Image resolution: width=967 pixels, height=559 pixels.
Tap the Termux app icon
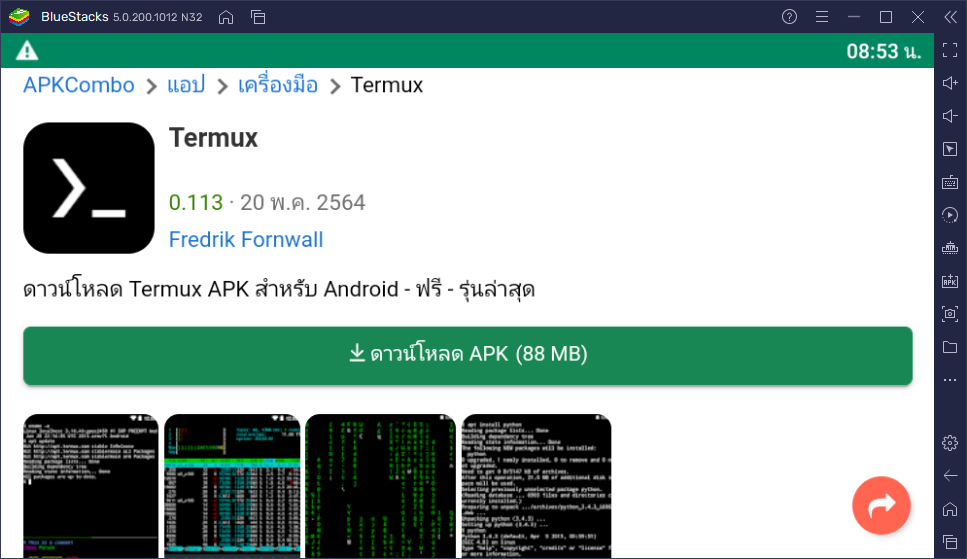tap(89, 188)
